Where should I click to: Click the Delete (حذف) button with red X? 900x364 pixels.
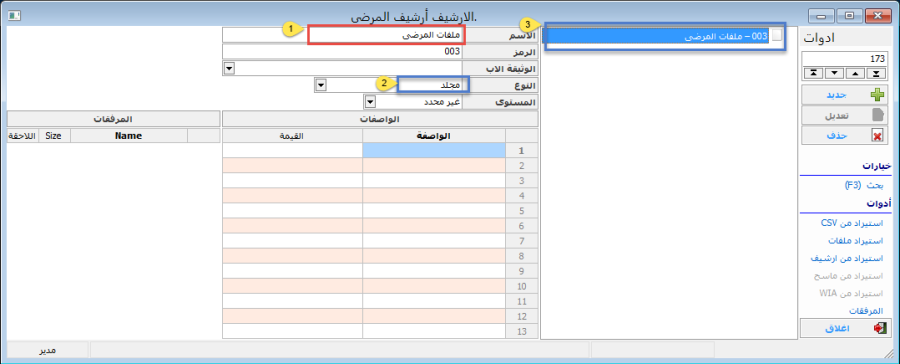[x=845, y=135]
